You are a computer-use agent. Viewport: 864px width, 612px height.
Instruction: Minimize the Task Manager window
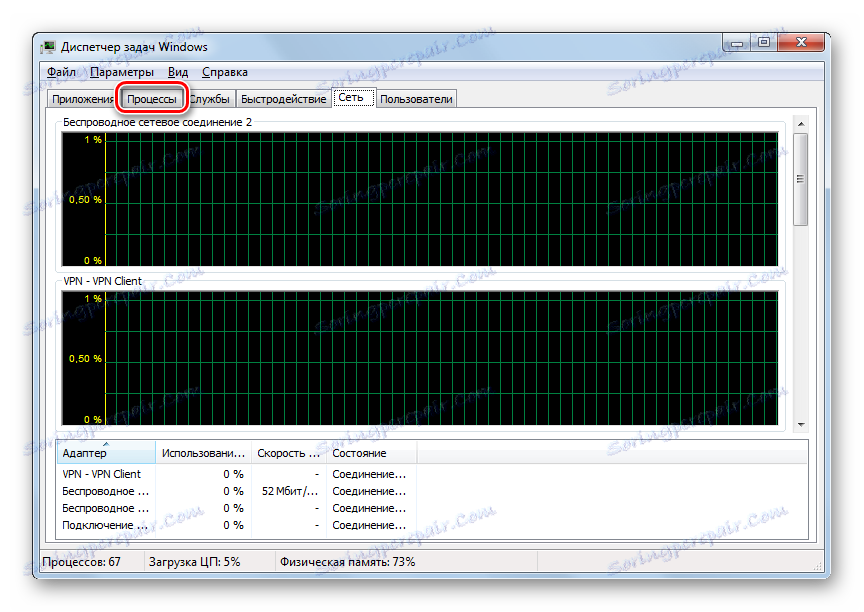737,42
